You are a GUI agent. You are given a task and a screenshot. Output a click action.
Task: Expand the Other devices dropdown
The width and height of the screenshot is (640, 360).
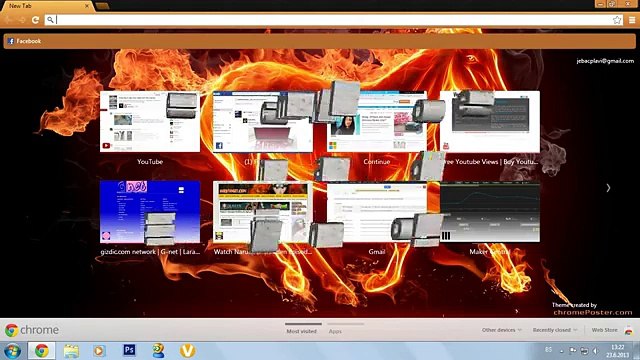pyautogui.click(x=502, y=330)
